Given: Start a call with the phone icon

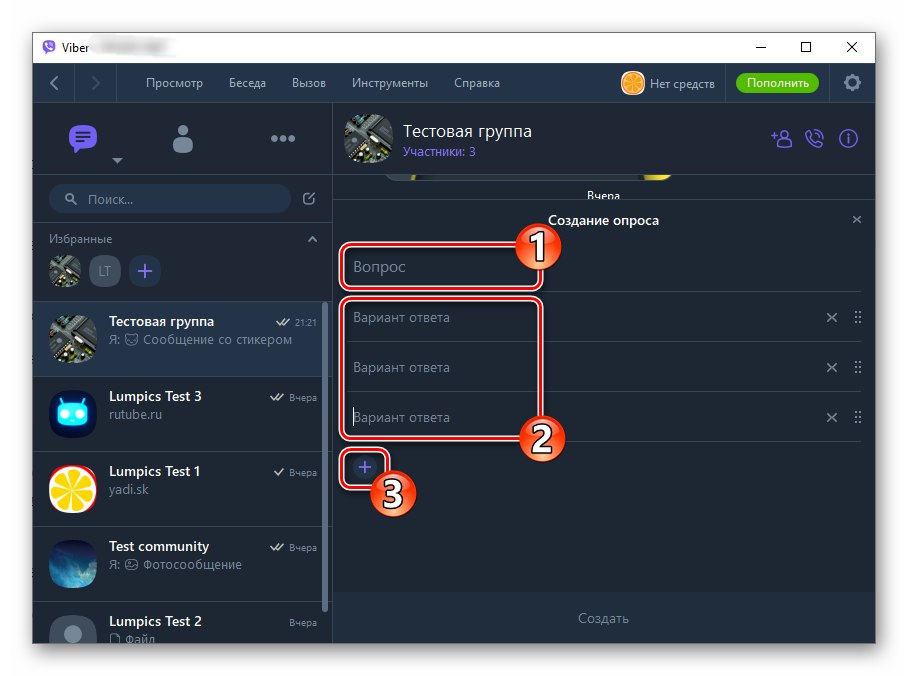Looking at the screenshot, I should click(814, 139).
